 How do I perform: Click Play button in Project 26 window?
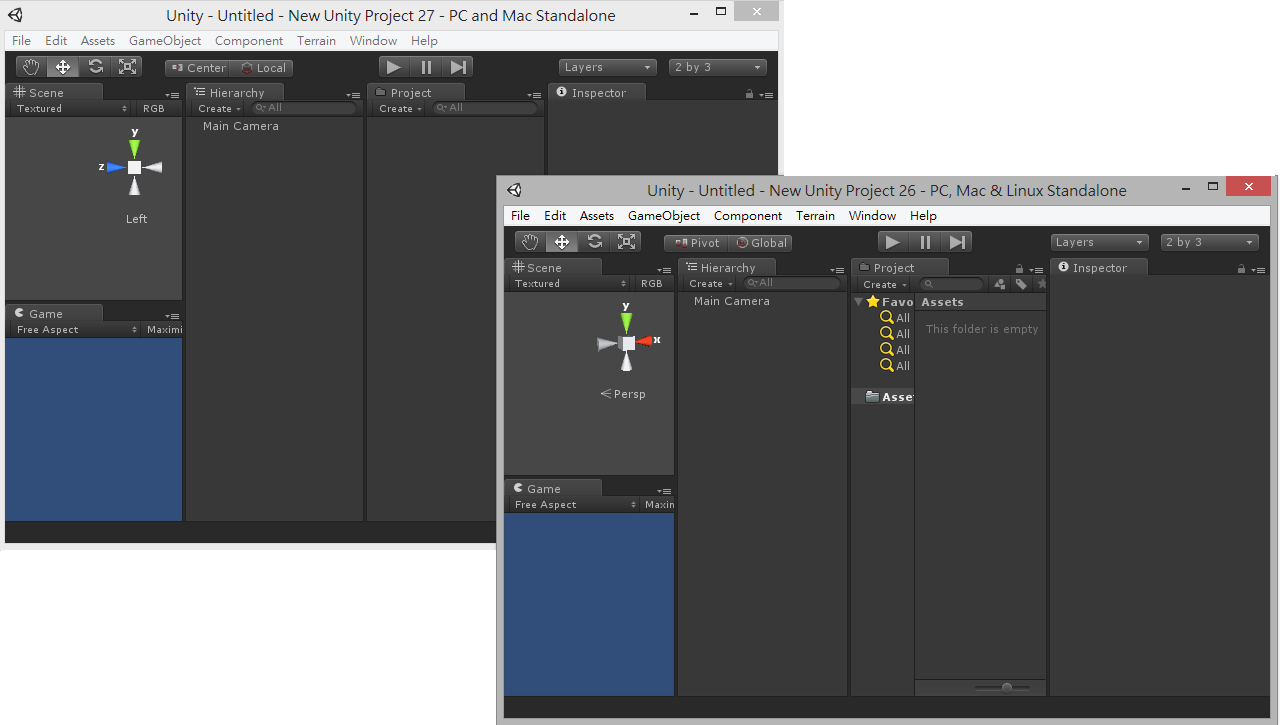893,242
